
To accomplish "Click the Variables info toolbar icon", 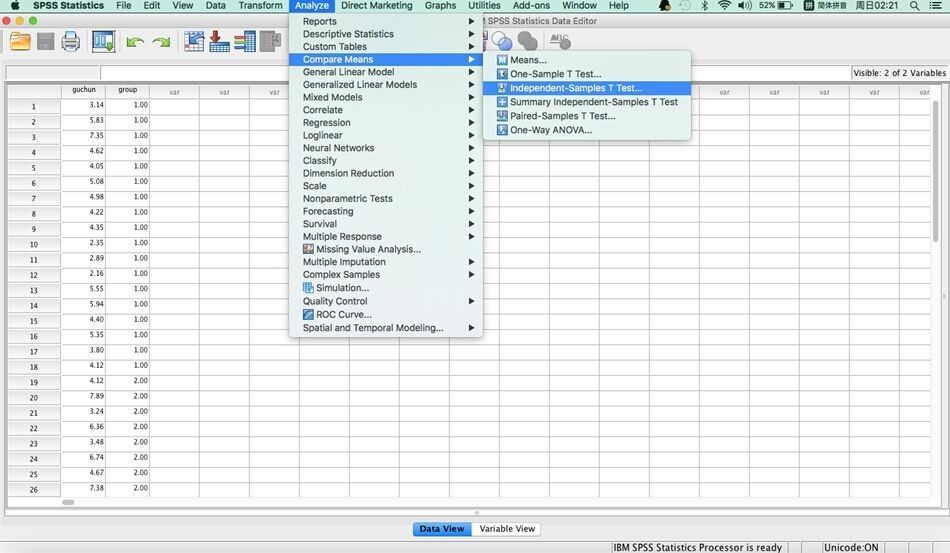I will point(245,41).
